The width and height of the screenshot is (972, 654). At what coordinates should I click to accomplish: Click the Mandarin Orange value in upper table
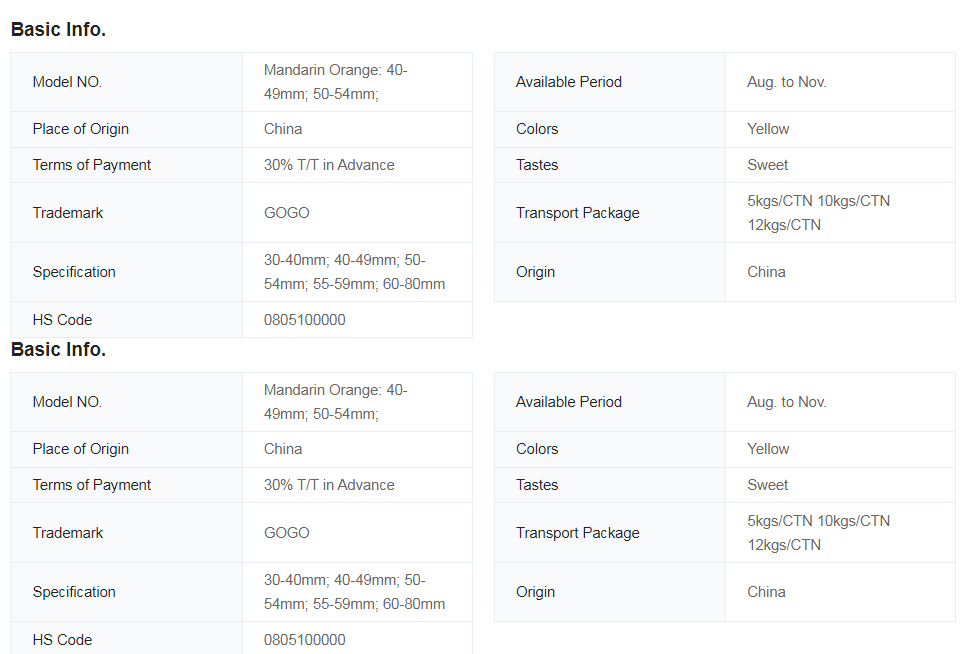coord(335,82)
